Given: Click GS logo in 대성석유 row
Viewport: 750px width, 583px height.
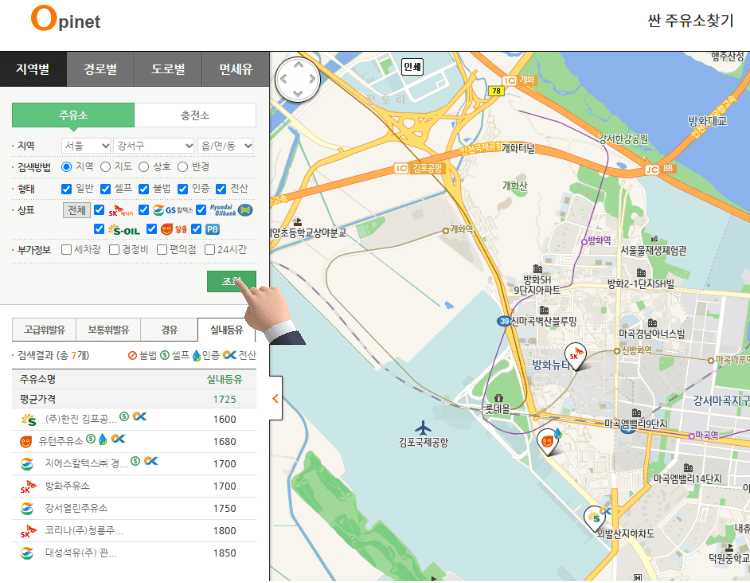Looking at the screenshot, I should pos(27,553).
